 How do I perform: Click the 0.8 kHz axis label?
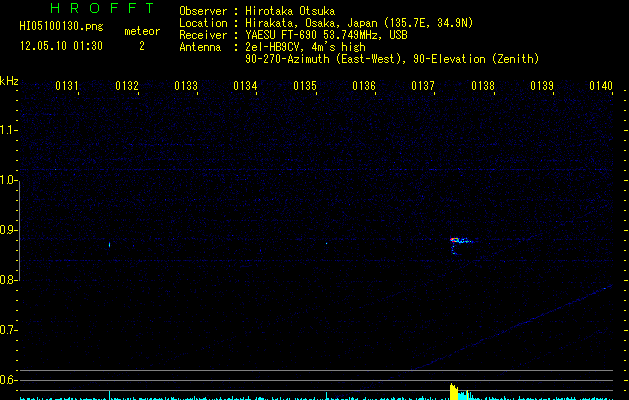click(8, 280)
